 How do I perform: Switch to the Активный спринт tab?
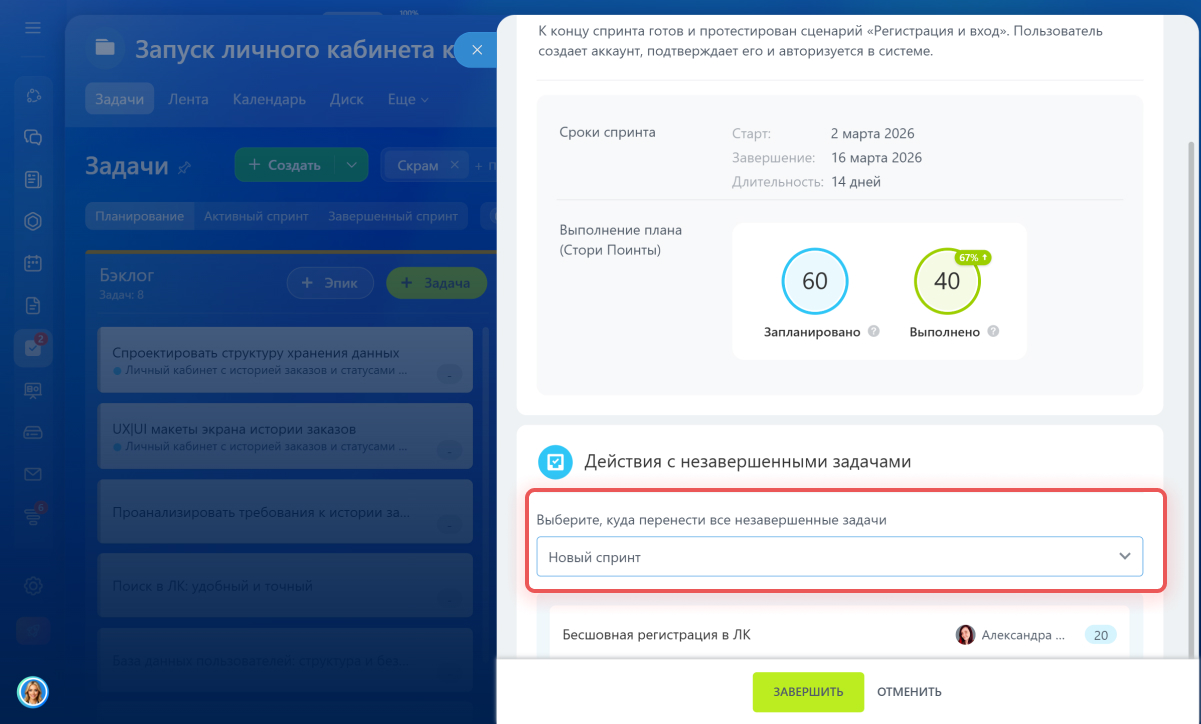coord(256,216)
